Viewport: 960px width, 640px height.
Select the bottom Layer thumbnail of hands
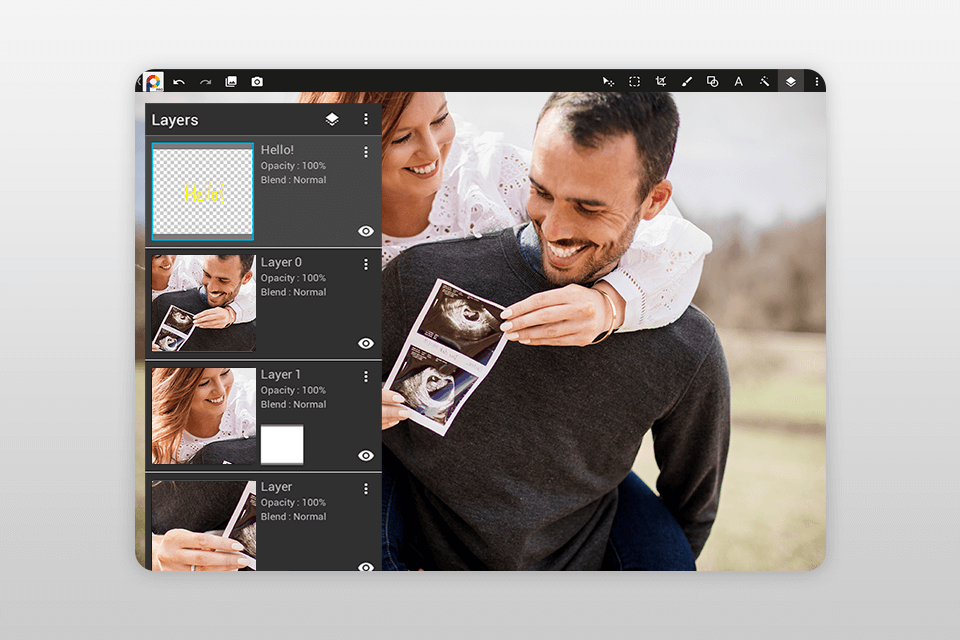[204, 525]
